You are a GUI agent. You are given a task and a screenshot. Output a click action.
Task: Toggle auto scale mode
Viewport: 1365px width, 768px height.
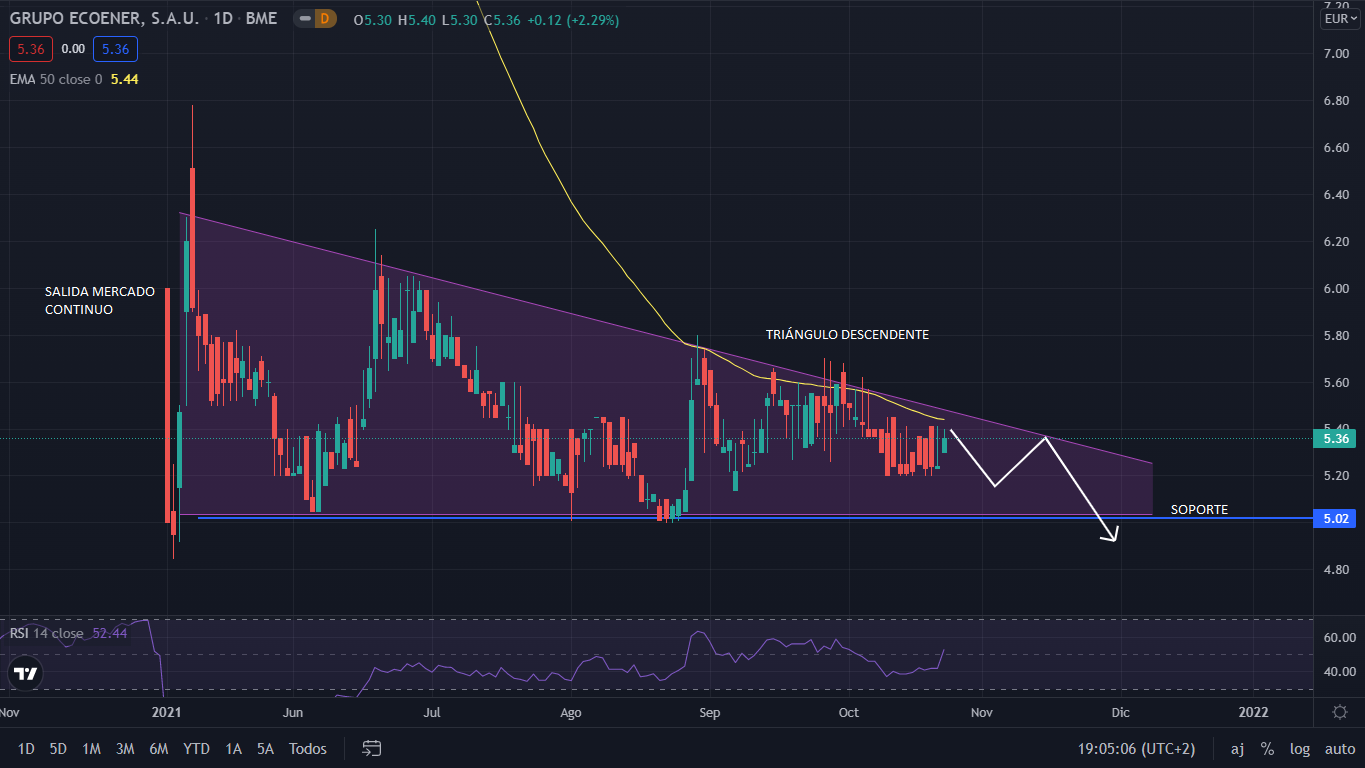[x=1339, y=748]
